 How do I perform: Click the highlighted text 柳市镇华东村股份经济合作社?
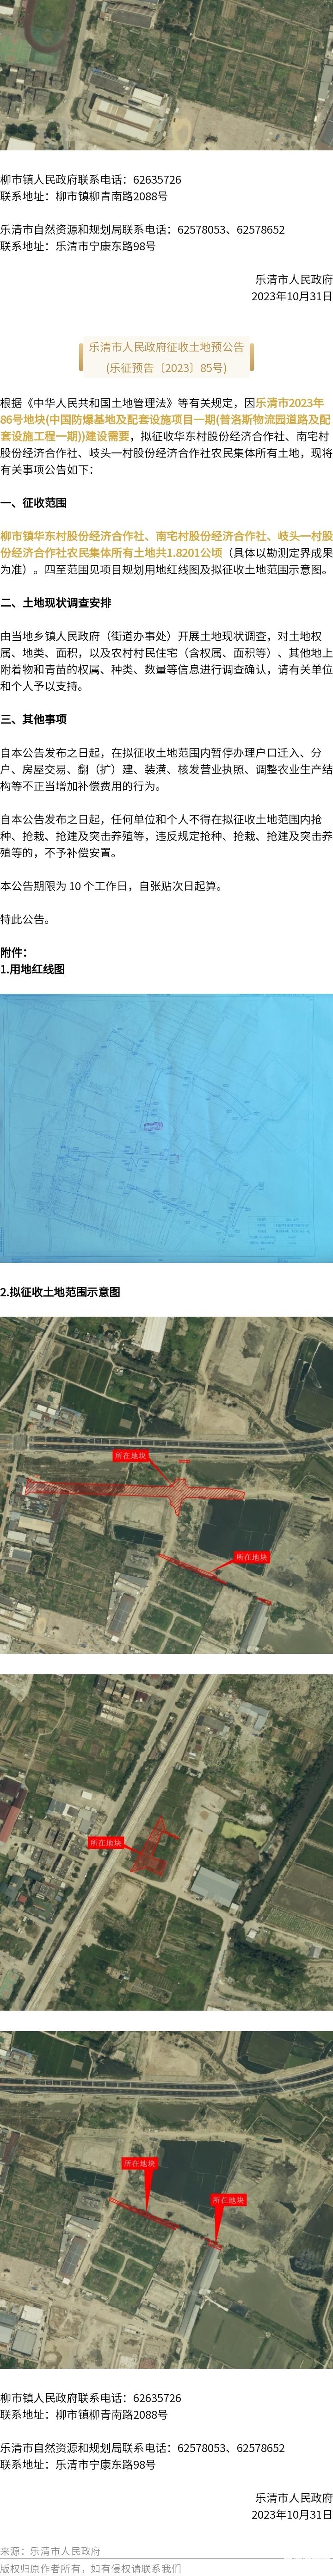tap(73, 537)
